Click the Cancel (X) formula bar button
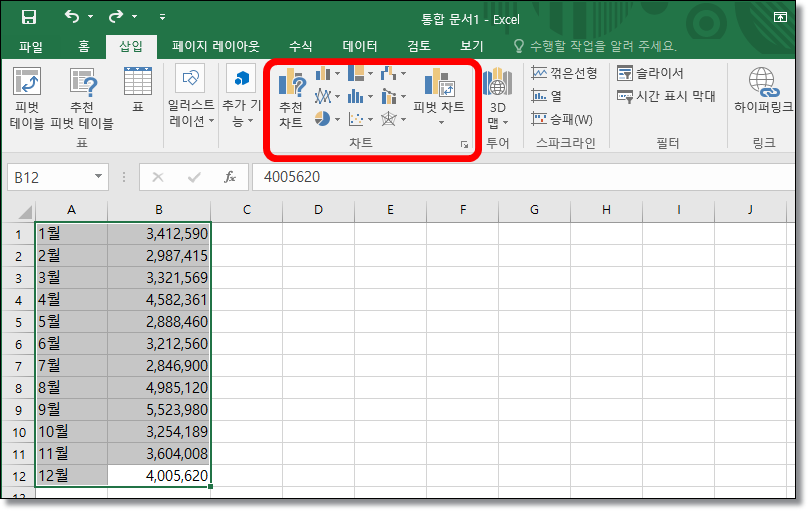This screenshot has height=526, width=808. pos(158,177)
